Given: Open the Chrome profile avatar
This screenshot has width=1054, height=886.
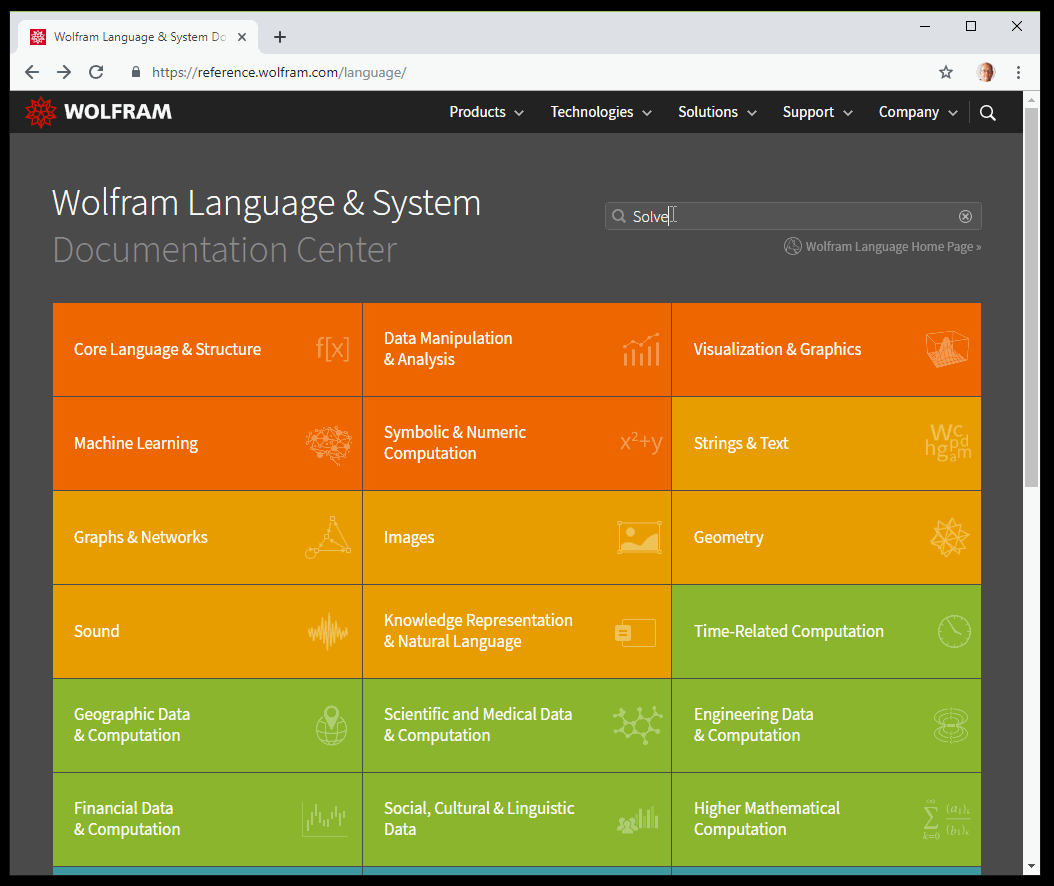Looking at the screenshot, I should pos(986,72).
